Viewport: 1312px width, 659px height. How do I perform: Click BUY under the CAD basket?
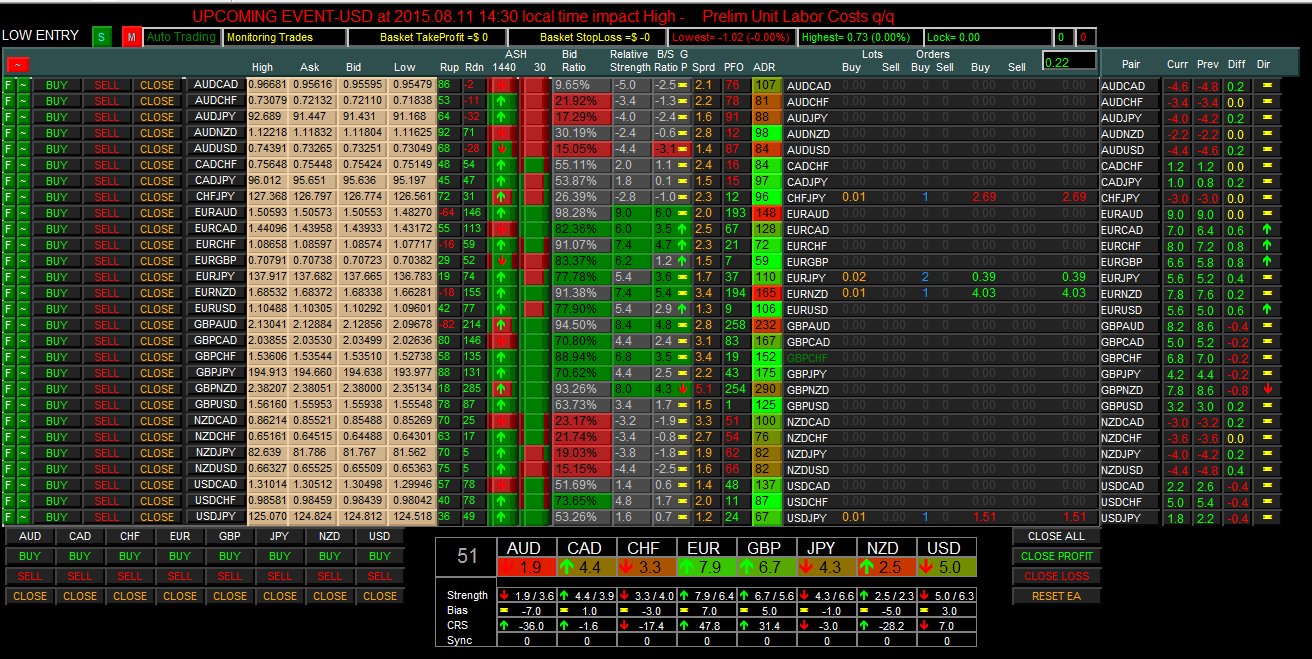click(x=80, y=556)
